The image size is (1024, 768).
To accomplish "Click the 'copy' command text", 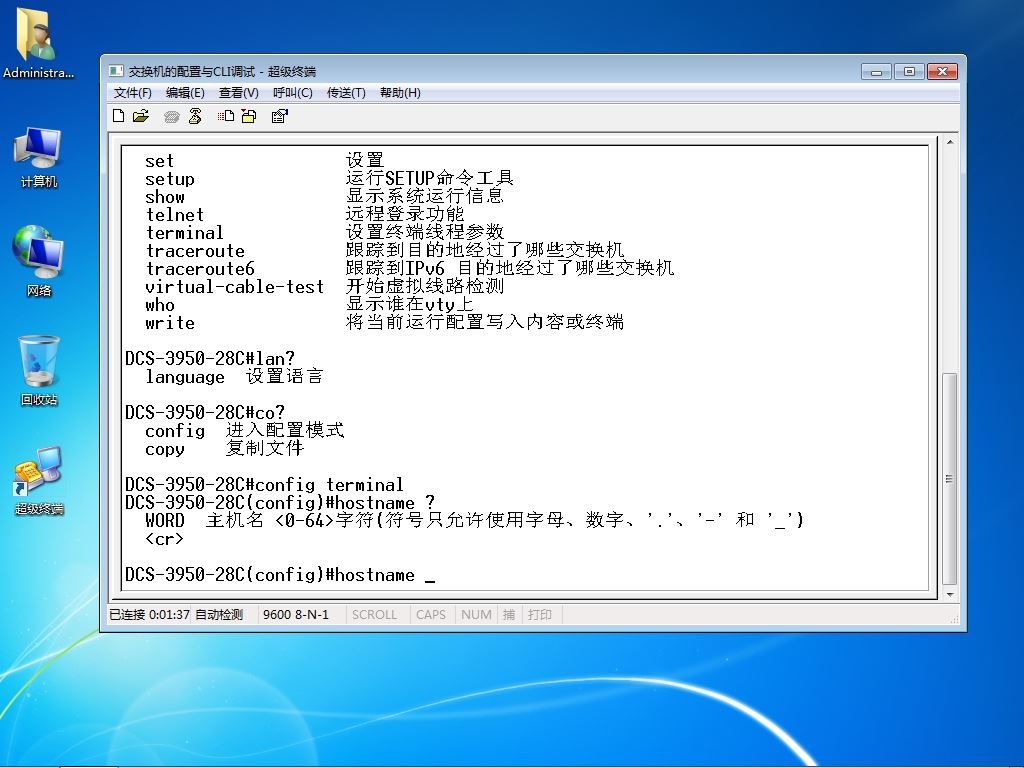I will pyautogui.click(x=165, y=449).
